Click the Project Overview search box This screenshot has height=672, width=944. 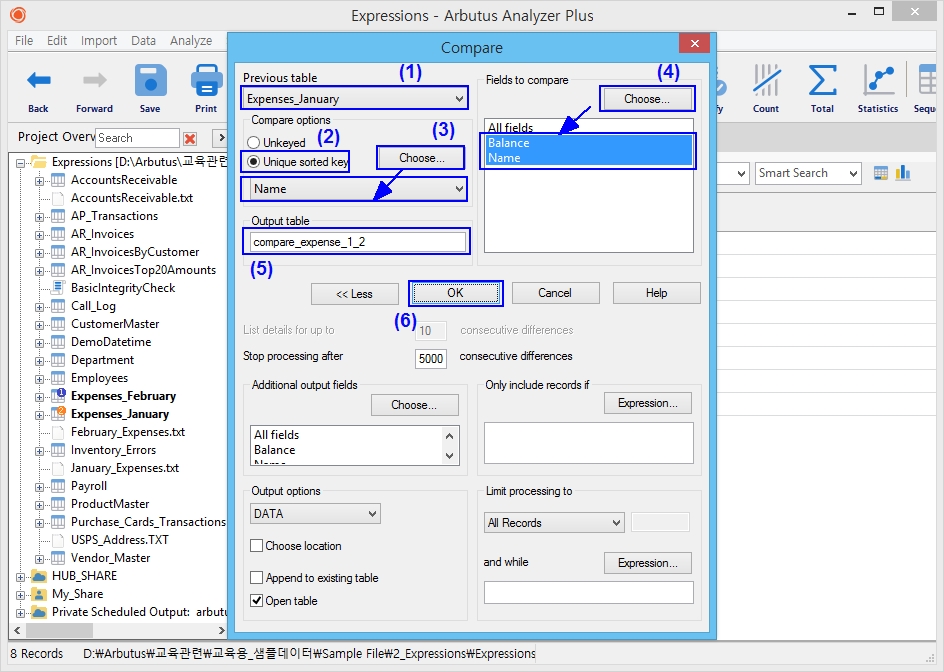137,138
